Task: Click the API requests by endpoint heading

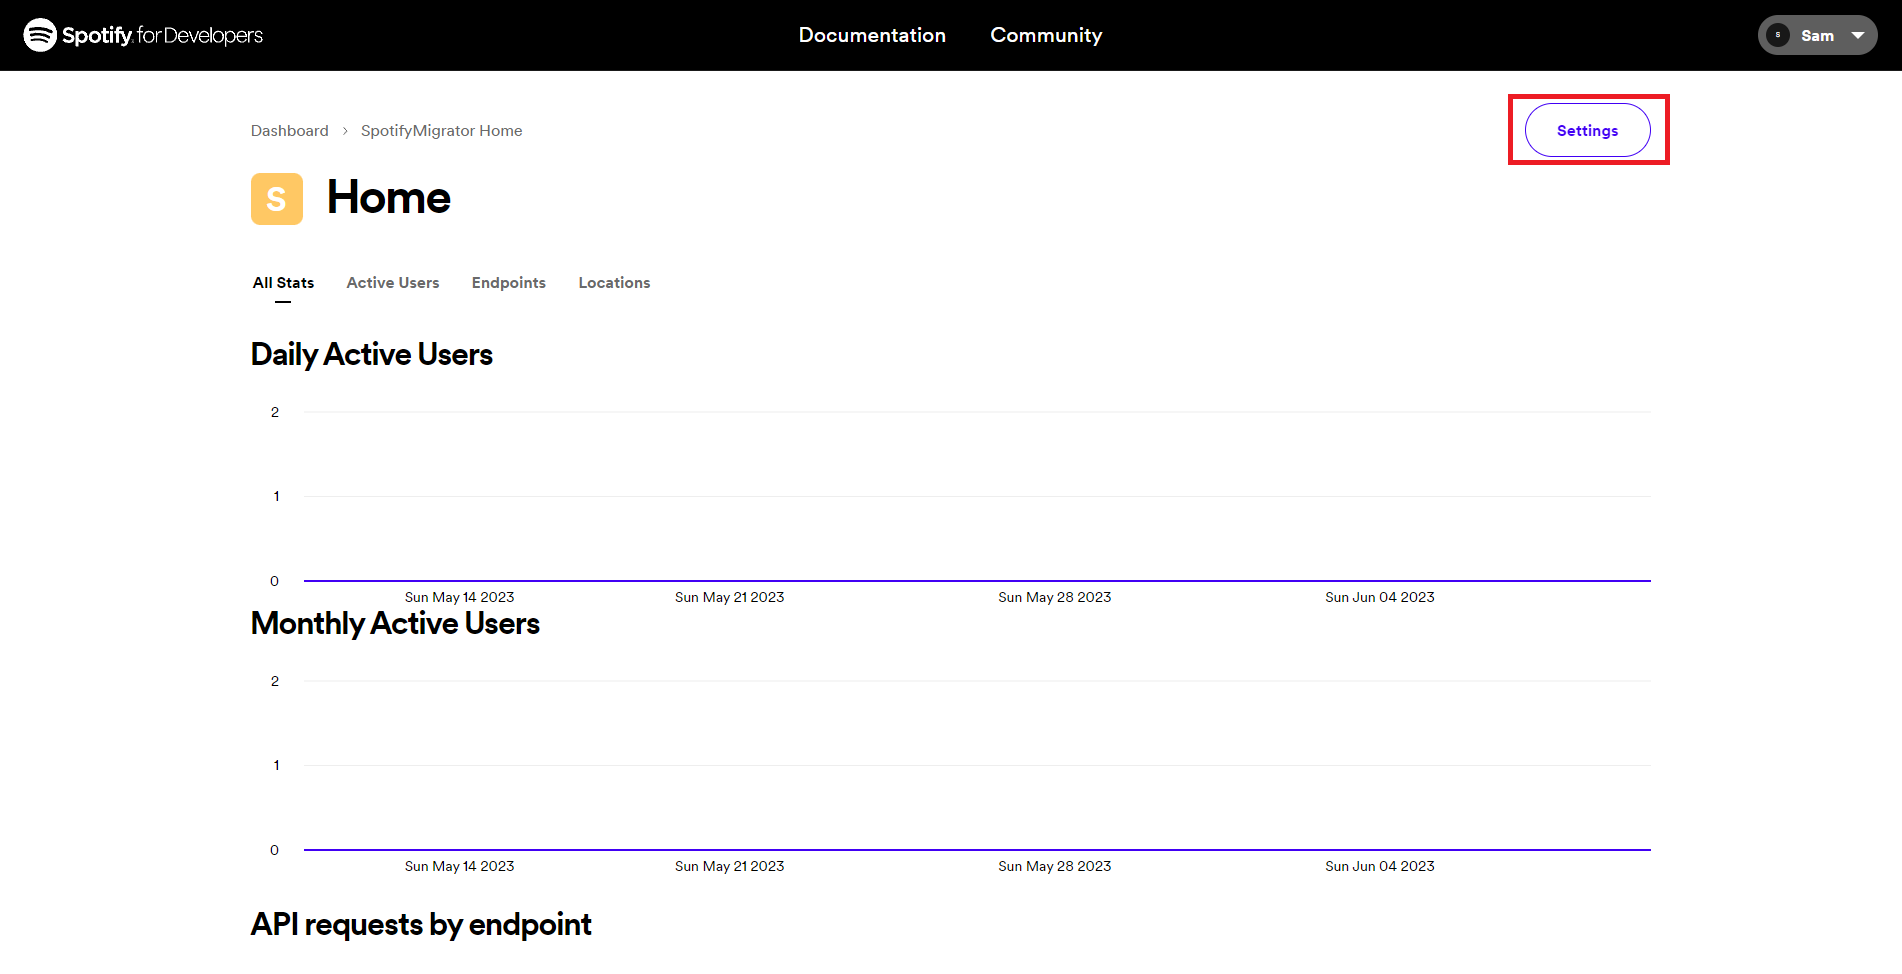Action: click(421, 925)
